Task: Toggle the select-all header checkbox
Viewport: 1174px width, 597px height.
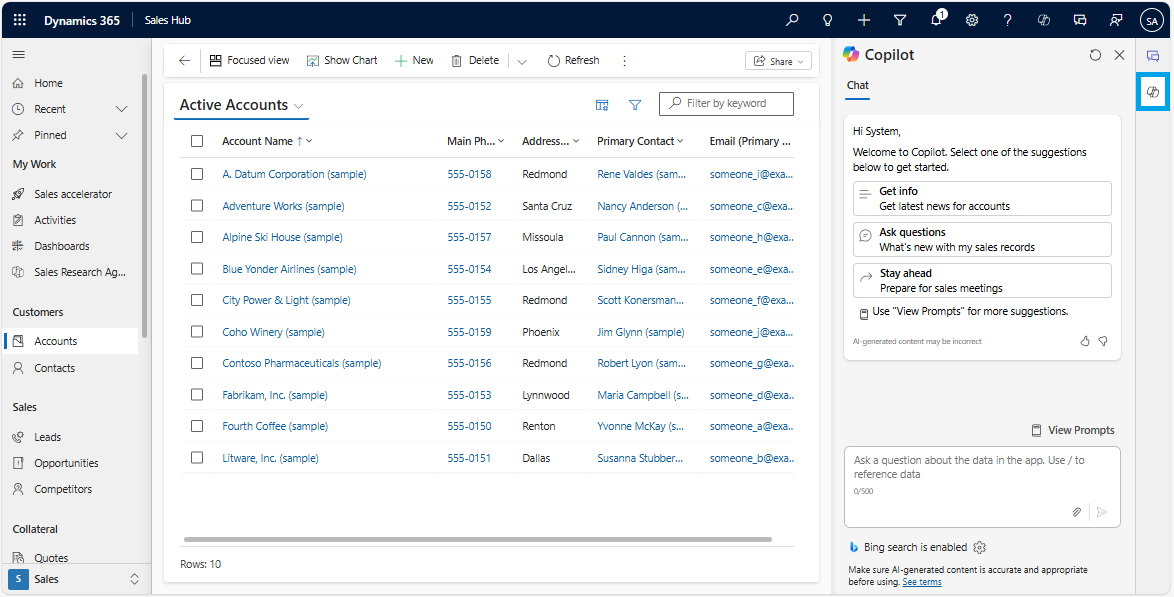Action: (197, 141)
